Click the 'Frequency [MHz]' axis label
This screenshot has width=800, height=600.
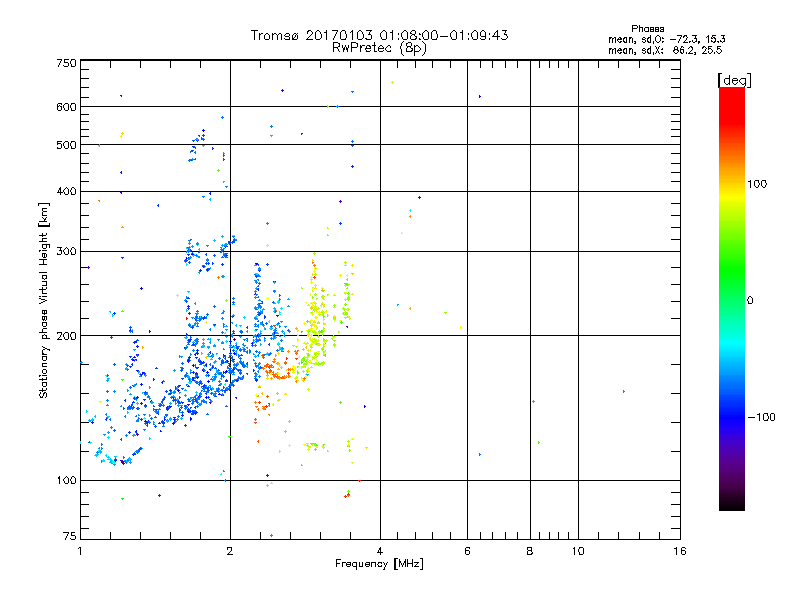click(x=379, y=563)
